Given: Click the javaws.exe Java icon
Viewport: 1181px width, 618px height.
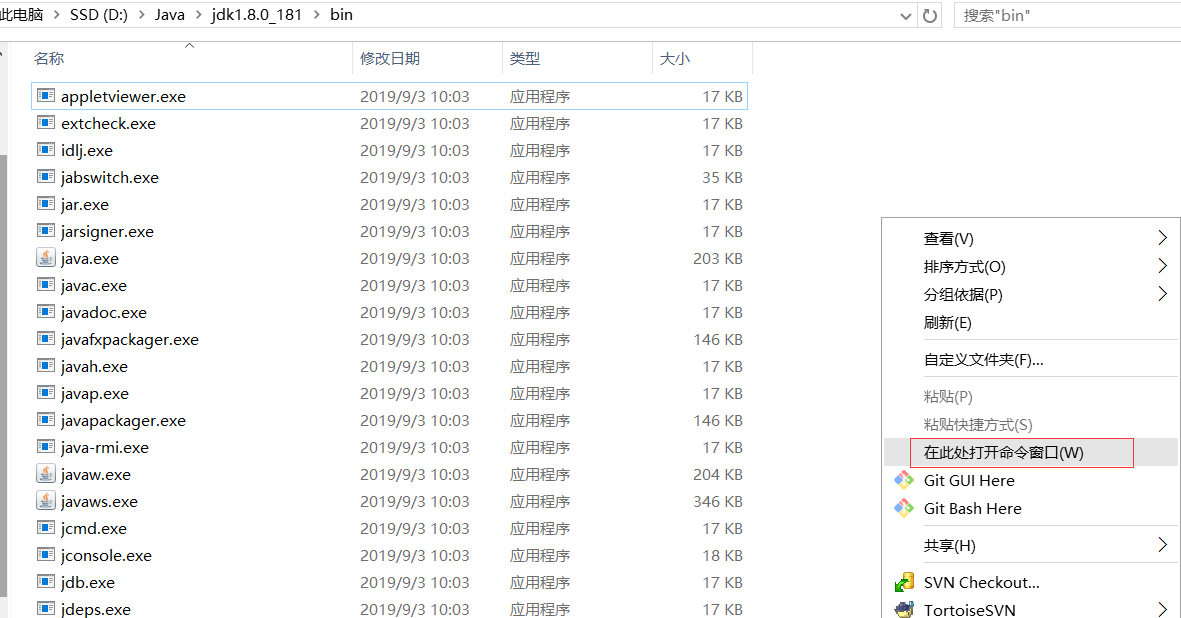Looking at the screenshot, I should [x=45, y=501].
